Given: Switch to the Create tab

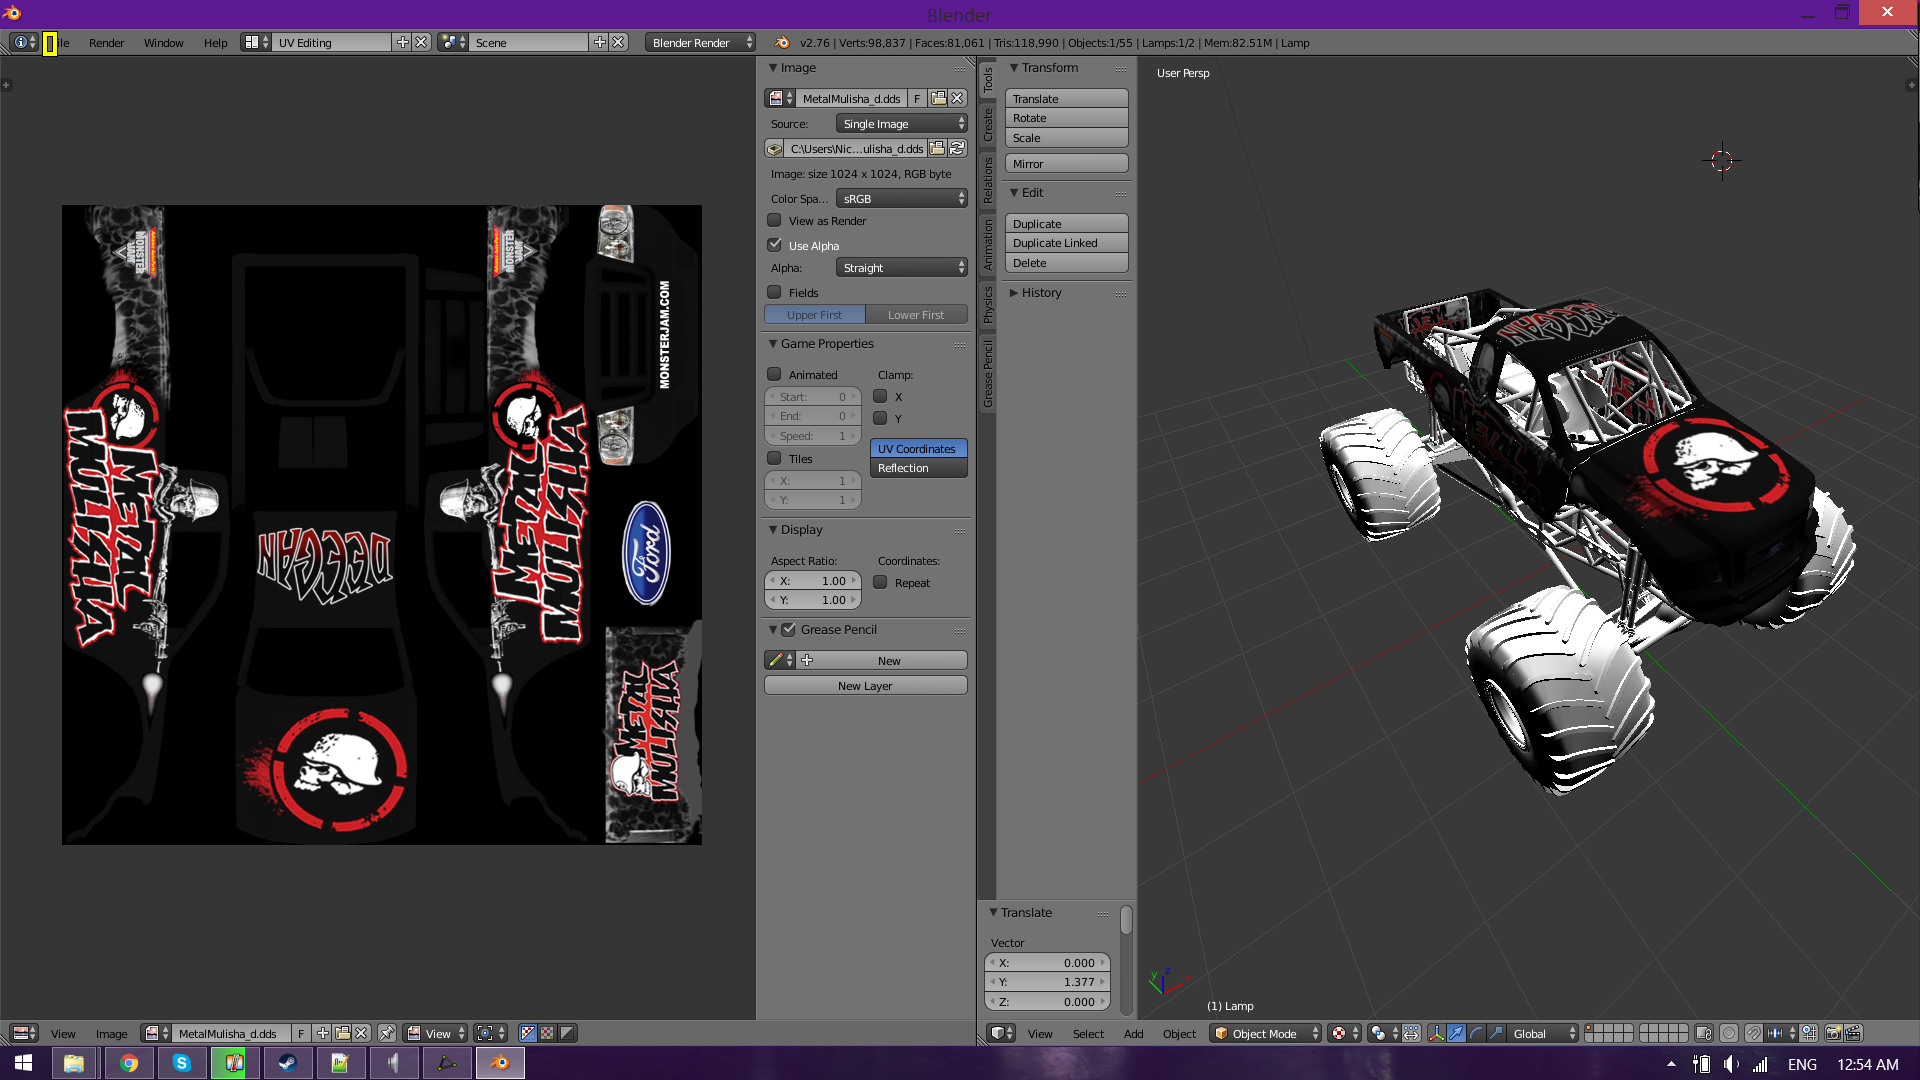Looking at the screenshot, I should point(987,125).
